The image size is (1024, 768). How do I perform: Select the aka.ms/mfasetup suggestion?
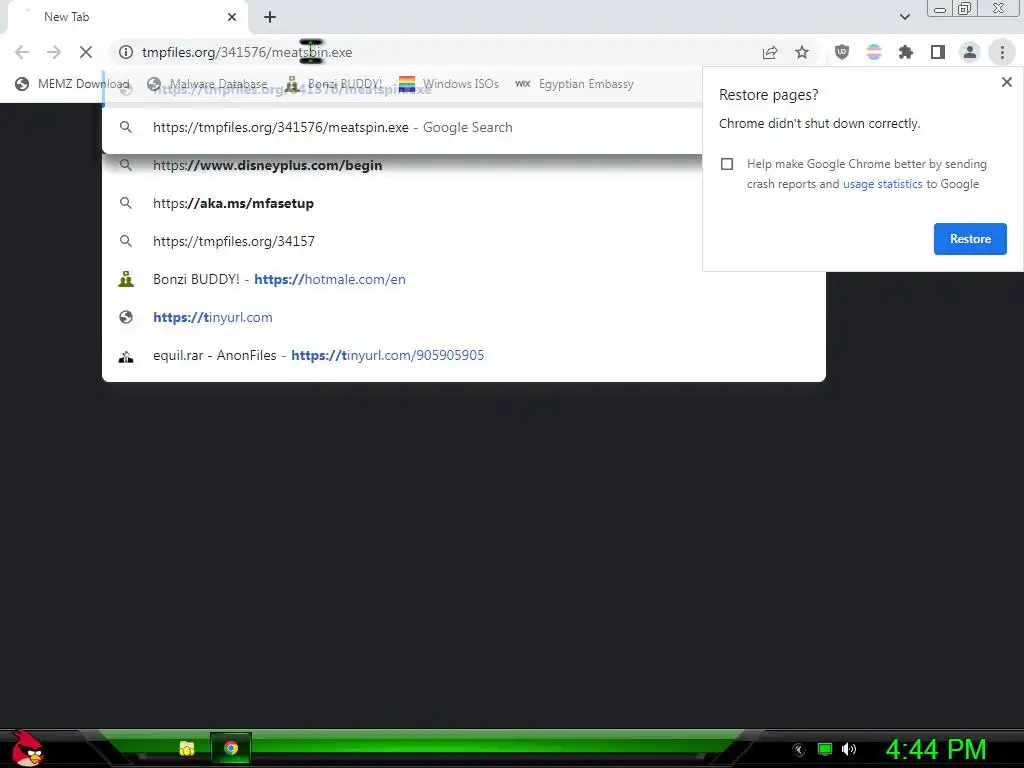(402, 203)
